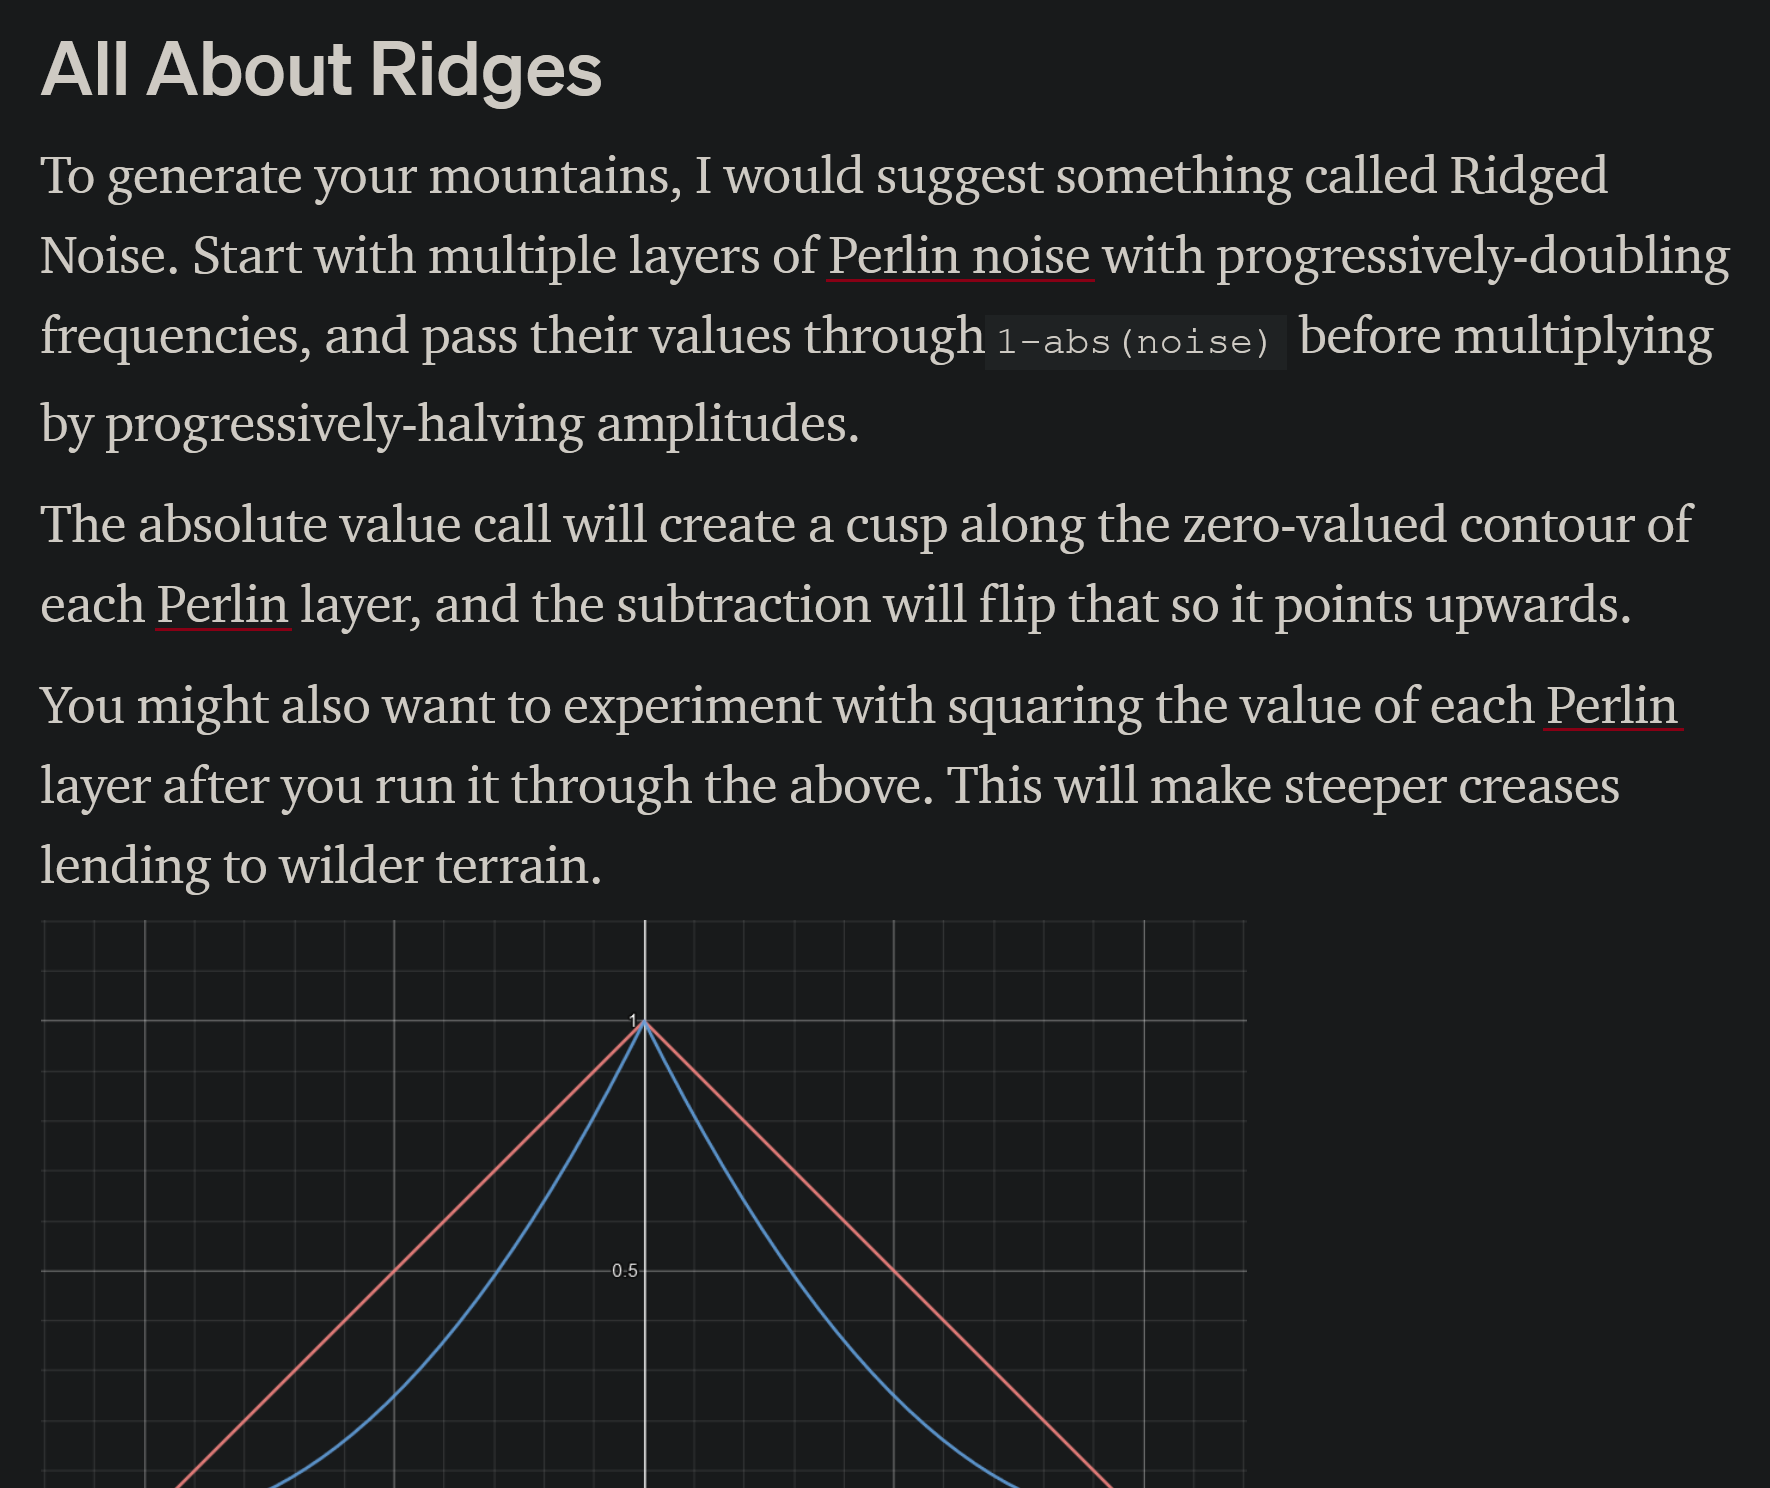The width and height of the screenshot is (1770, 1488).
Task: Click the word "subtraction" in the second paragraph
Action: point(743,606)
